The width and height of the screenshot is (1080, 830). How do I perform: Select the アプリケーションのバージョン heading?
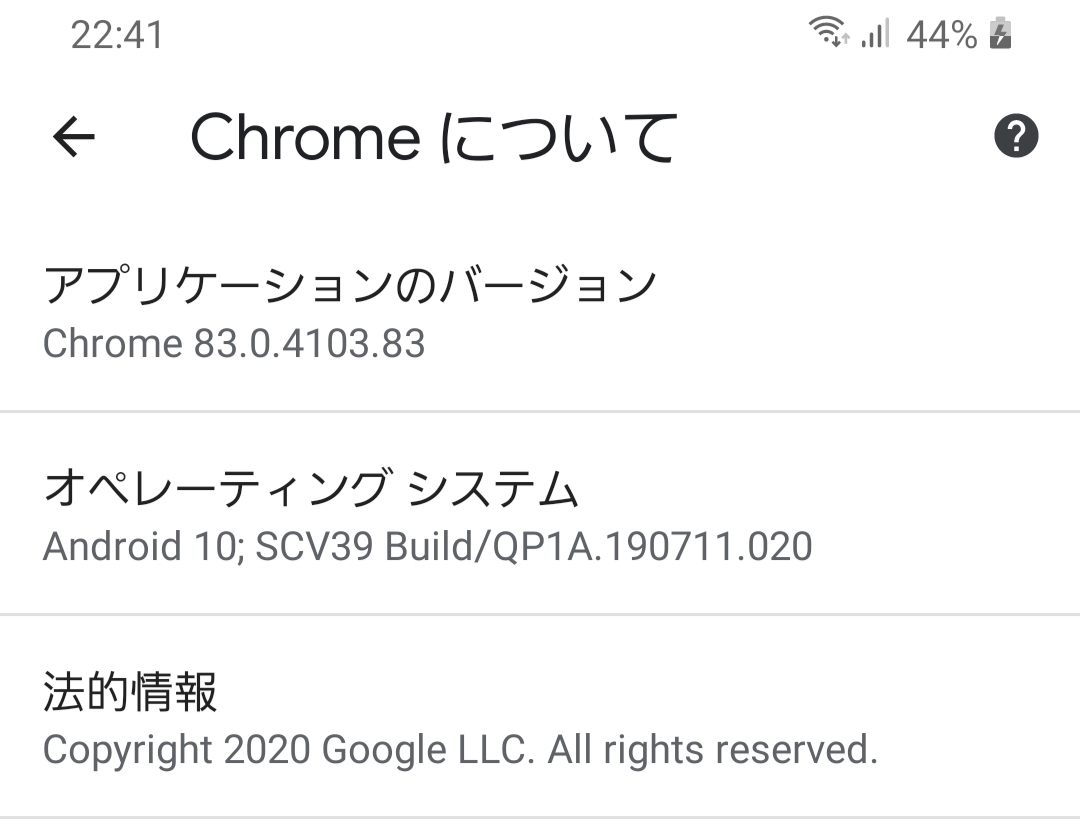pos(350,286)
